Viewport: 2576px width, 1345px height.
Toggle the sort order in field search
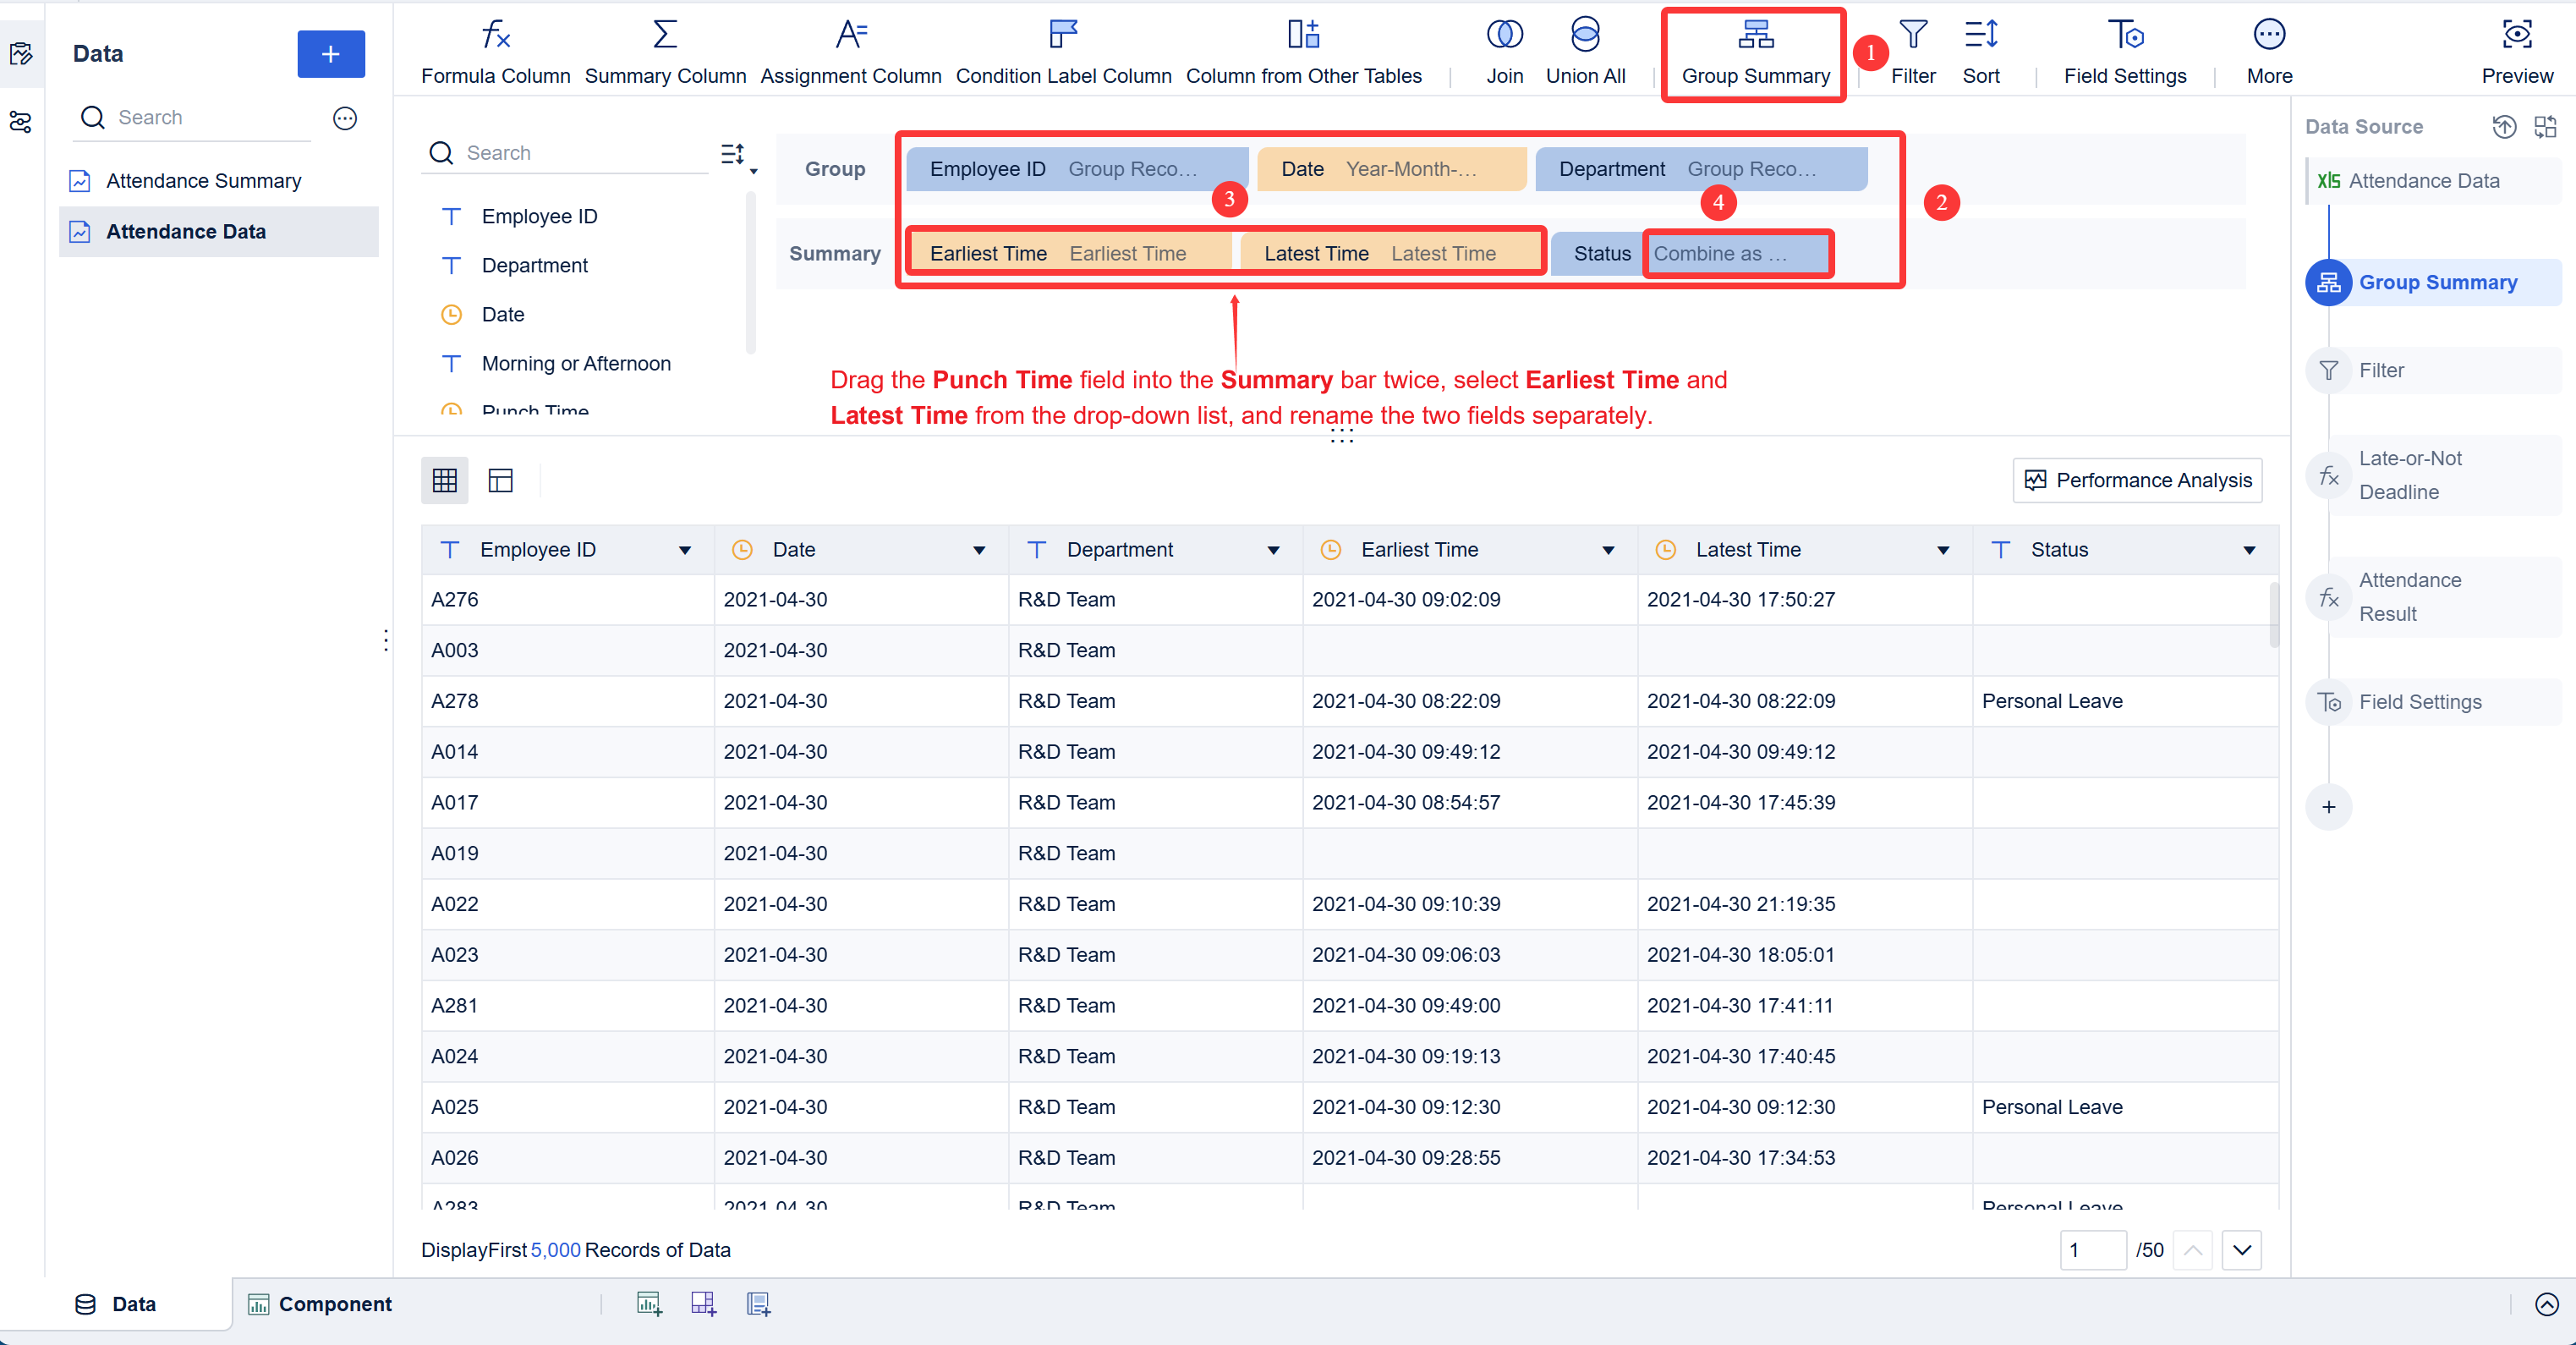coord(733,154)
